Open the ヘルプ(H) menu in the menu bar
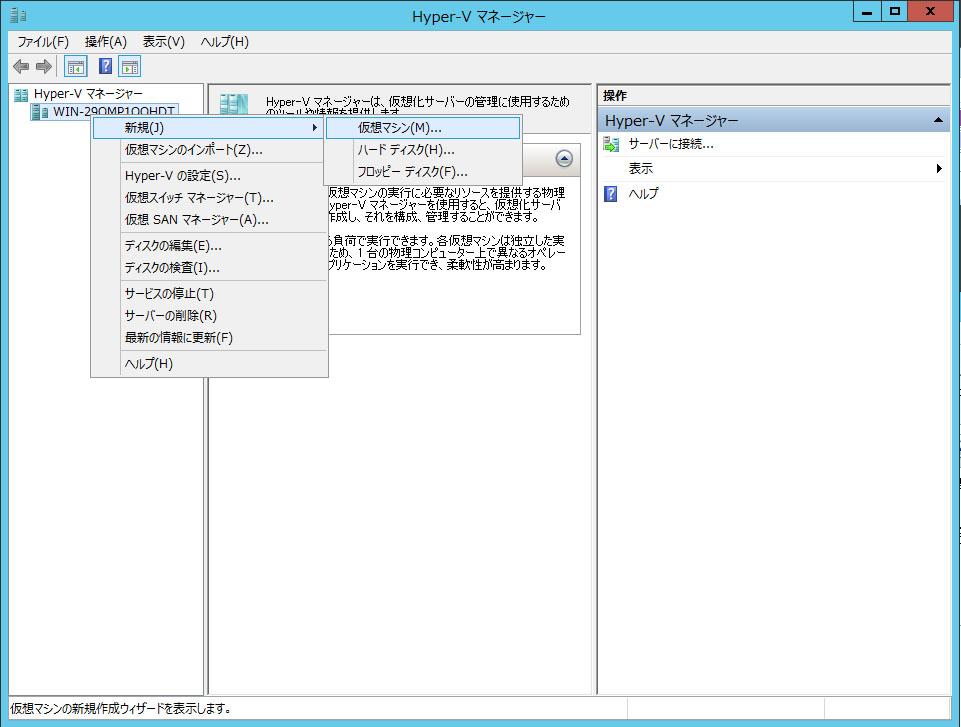 pos(224,42)
